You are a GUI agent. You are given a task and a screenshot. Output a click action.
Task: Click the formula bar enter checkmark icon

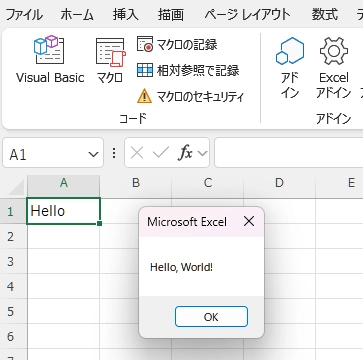point(161,153)
